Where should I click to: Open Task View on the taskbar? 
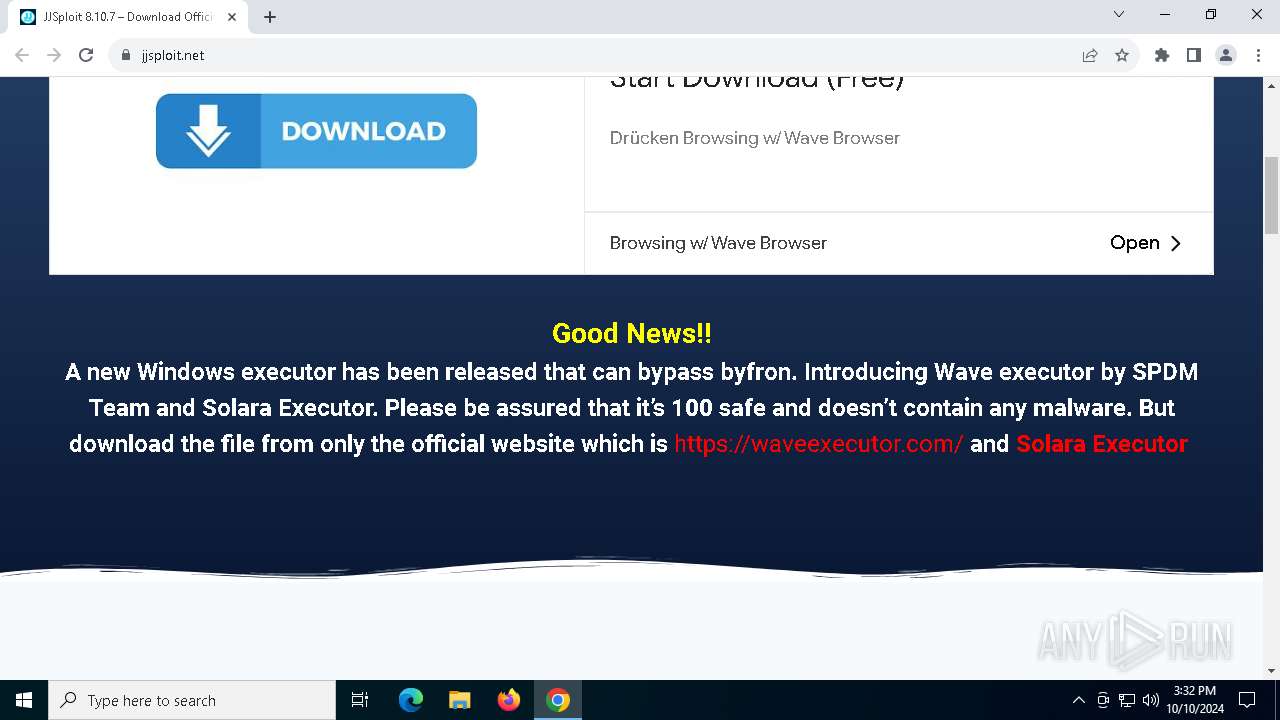pyautogui.click(x=360, y=700)
